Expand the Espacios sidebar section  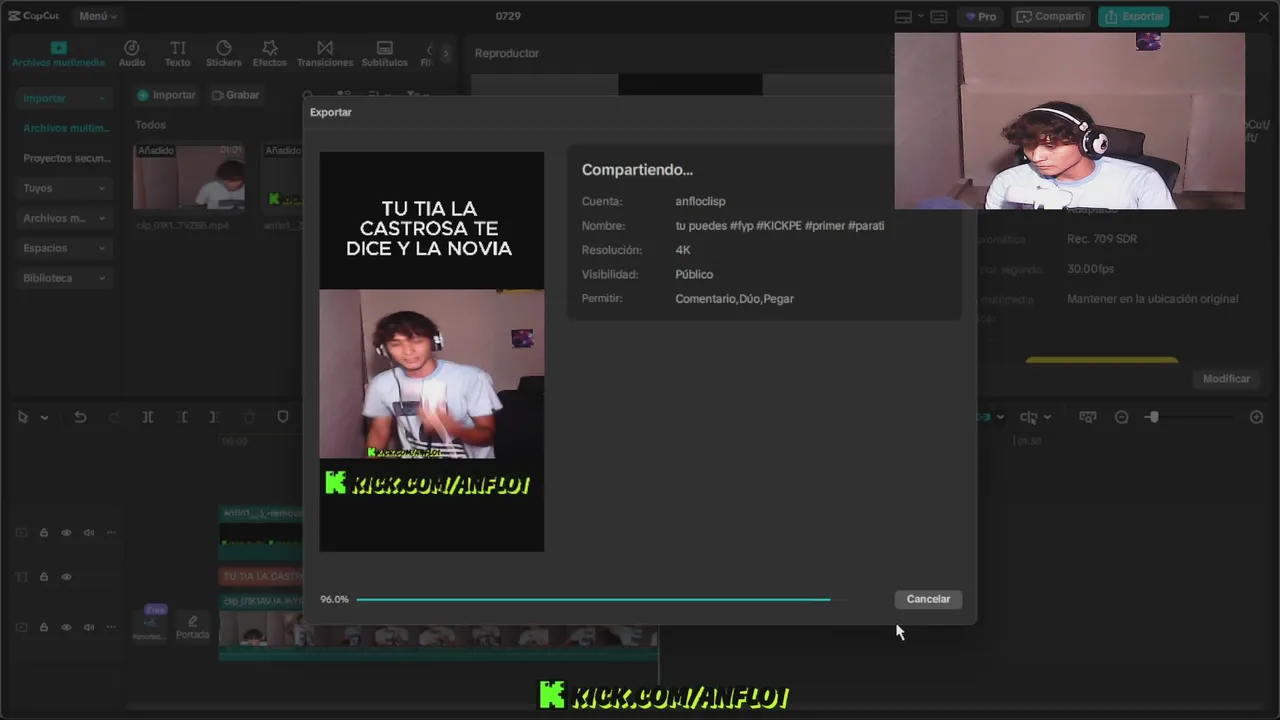[64, 248]
